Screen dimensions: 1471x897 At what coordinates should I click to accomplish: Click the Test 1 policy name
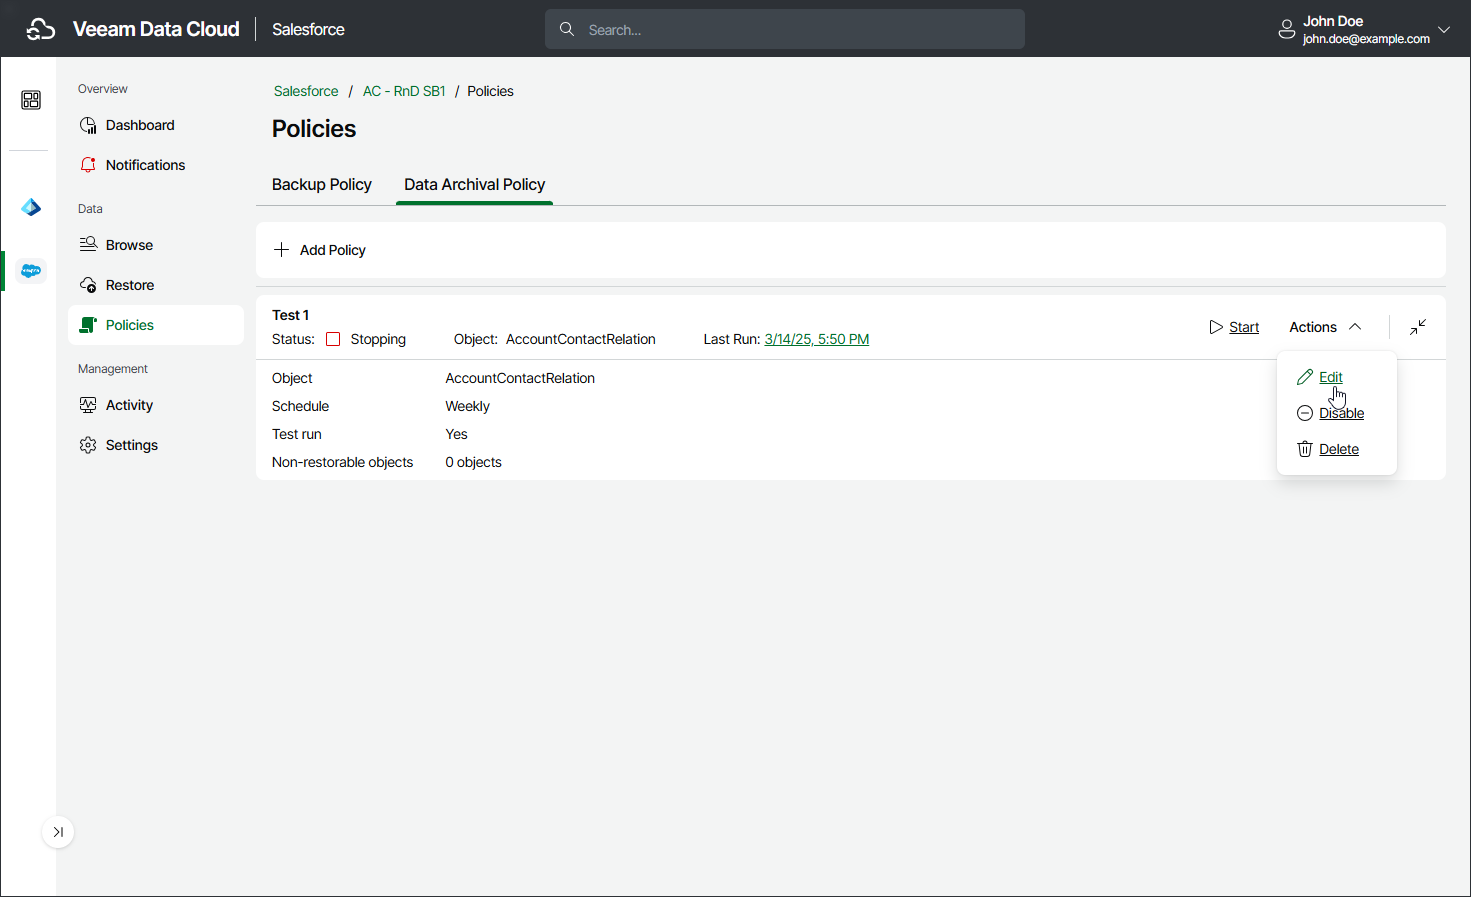[x=290, y=315]
